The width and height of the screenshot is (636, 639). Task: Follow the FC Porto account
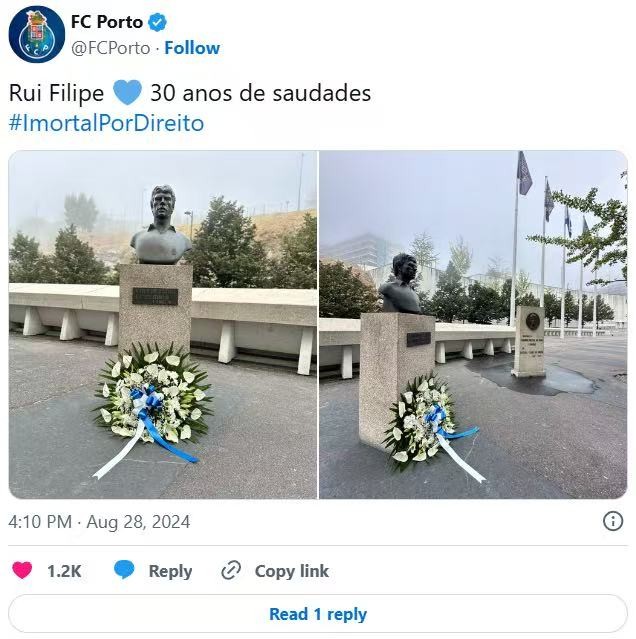(192, 48)
